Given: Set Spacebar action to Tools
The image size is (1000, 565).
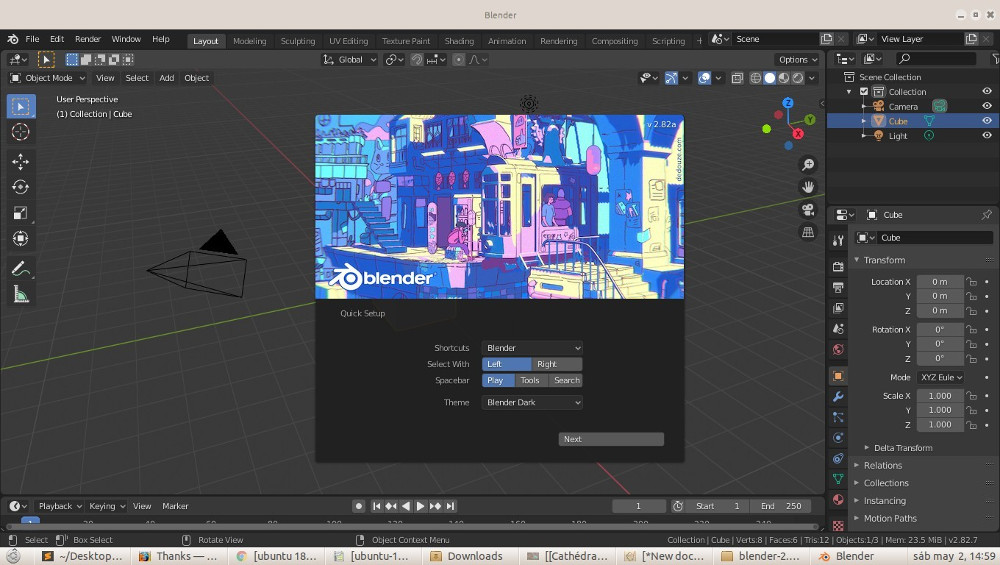Looking at the screenshot, I should (x=530, y=380).
